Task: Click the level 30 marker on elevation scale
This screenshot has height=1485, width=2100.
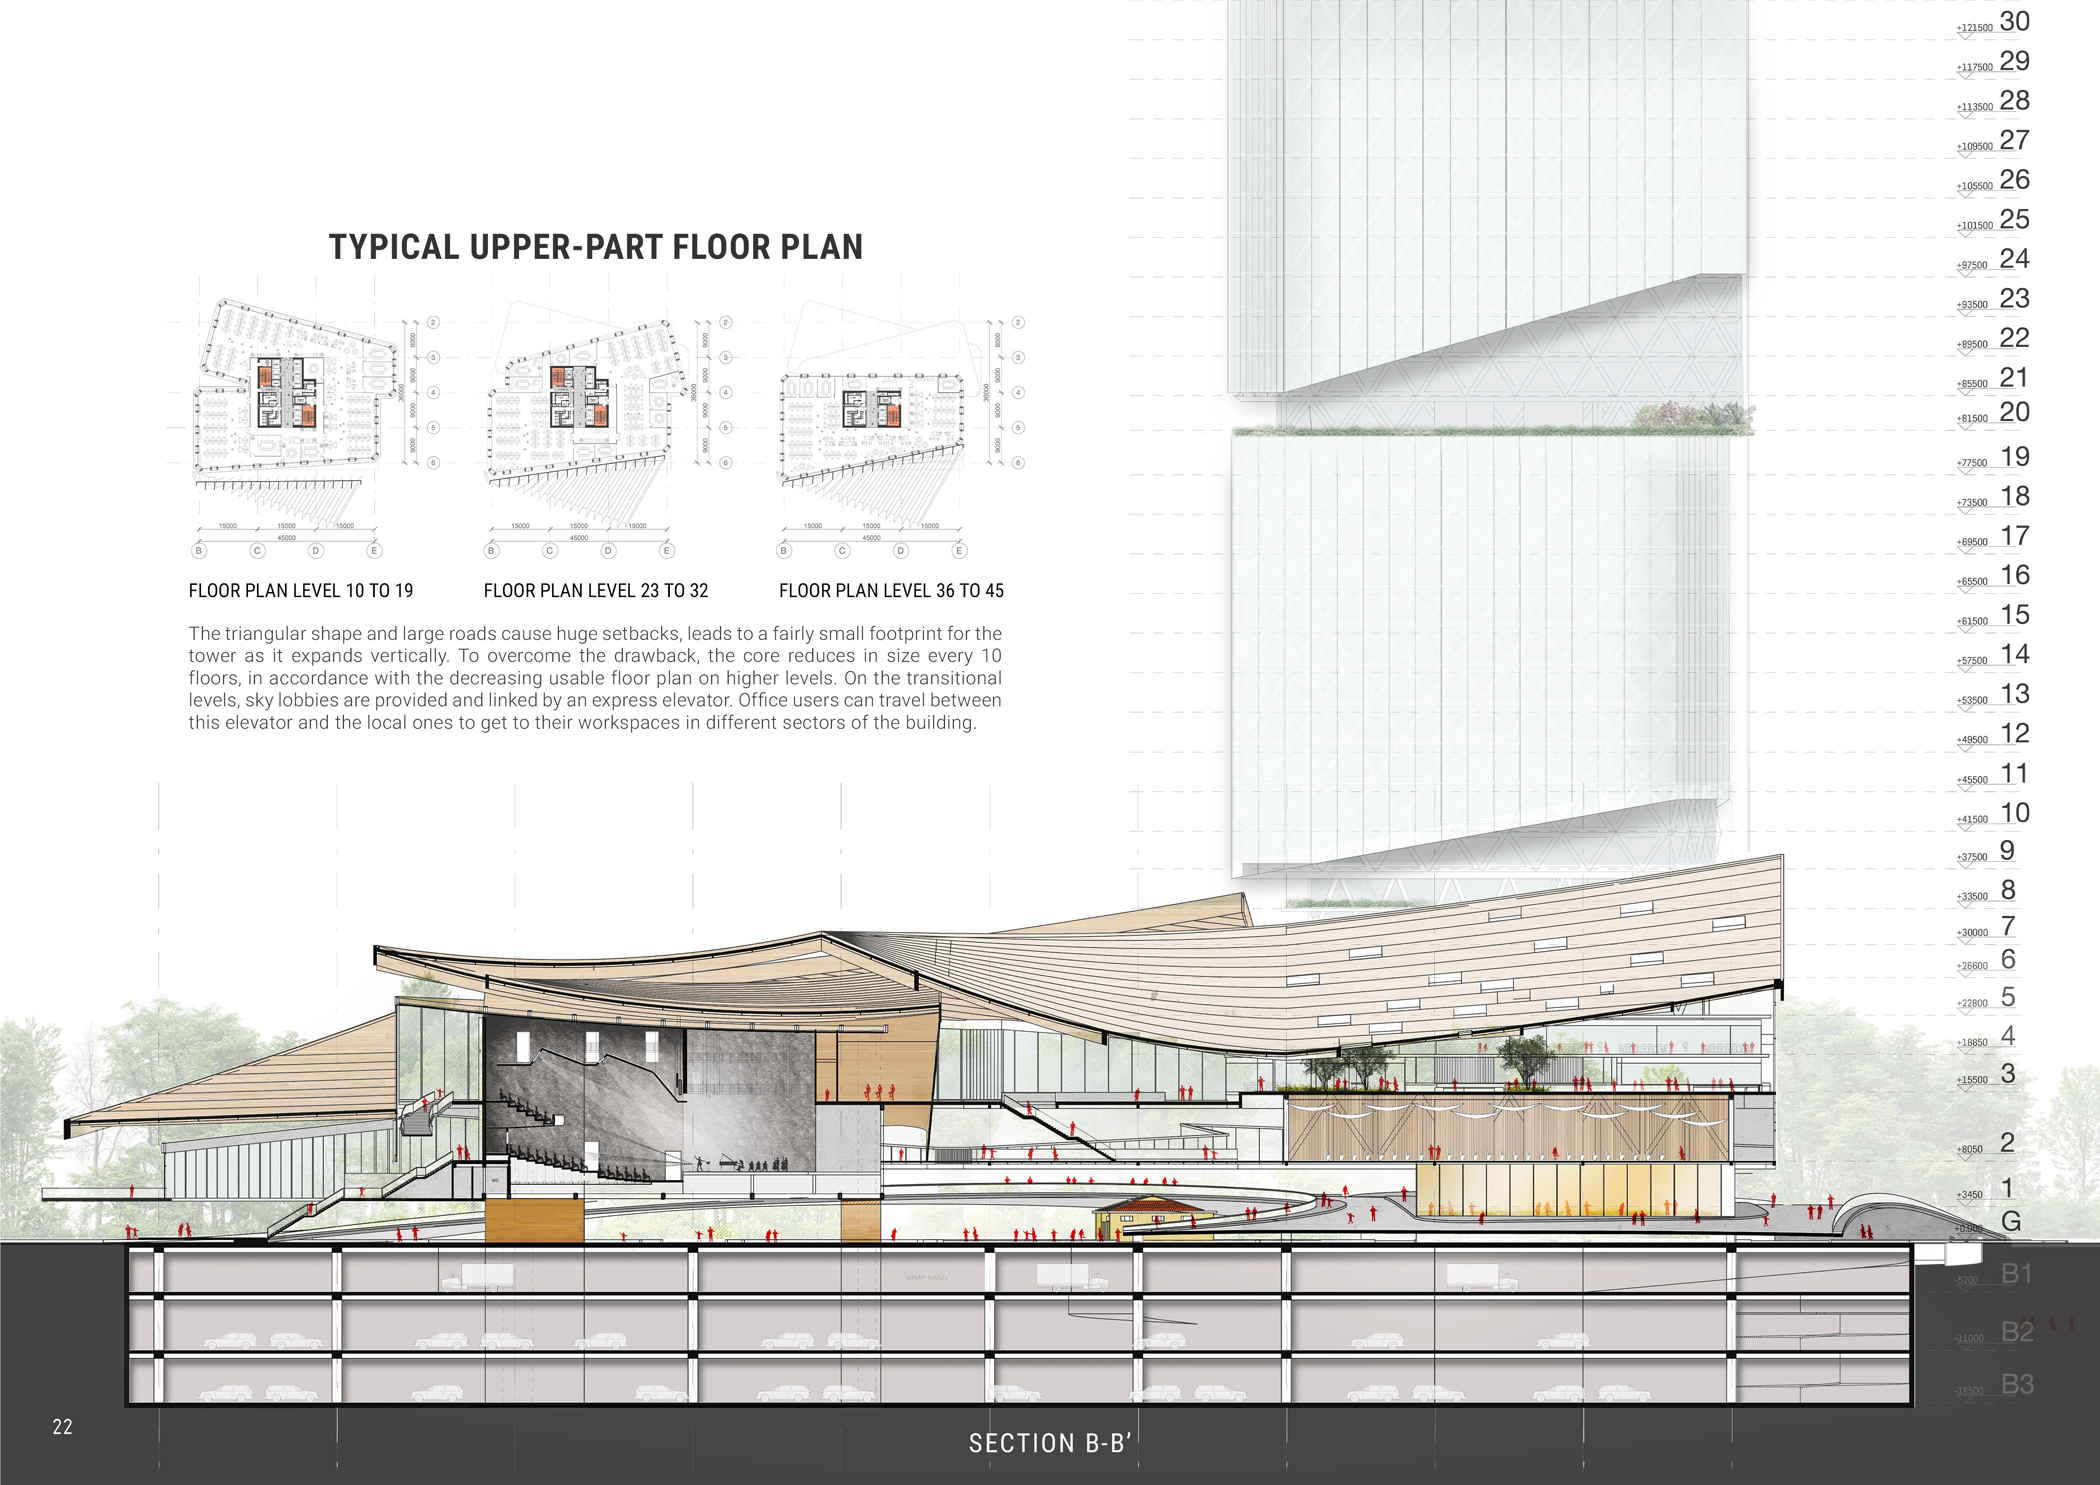Action: click(2014, 22)
